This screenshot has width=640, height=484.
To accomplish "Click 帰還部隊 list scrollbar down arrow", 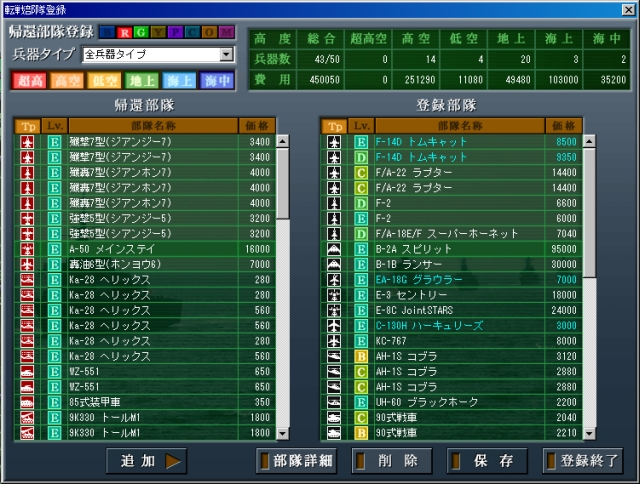I will tap(282, 433).
